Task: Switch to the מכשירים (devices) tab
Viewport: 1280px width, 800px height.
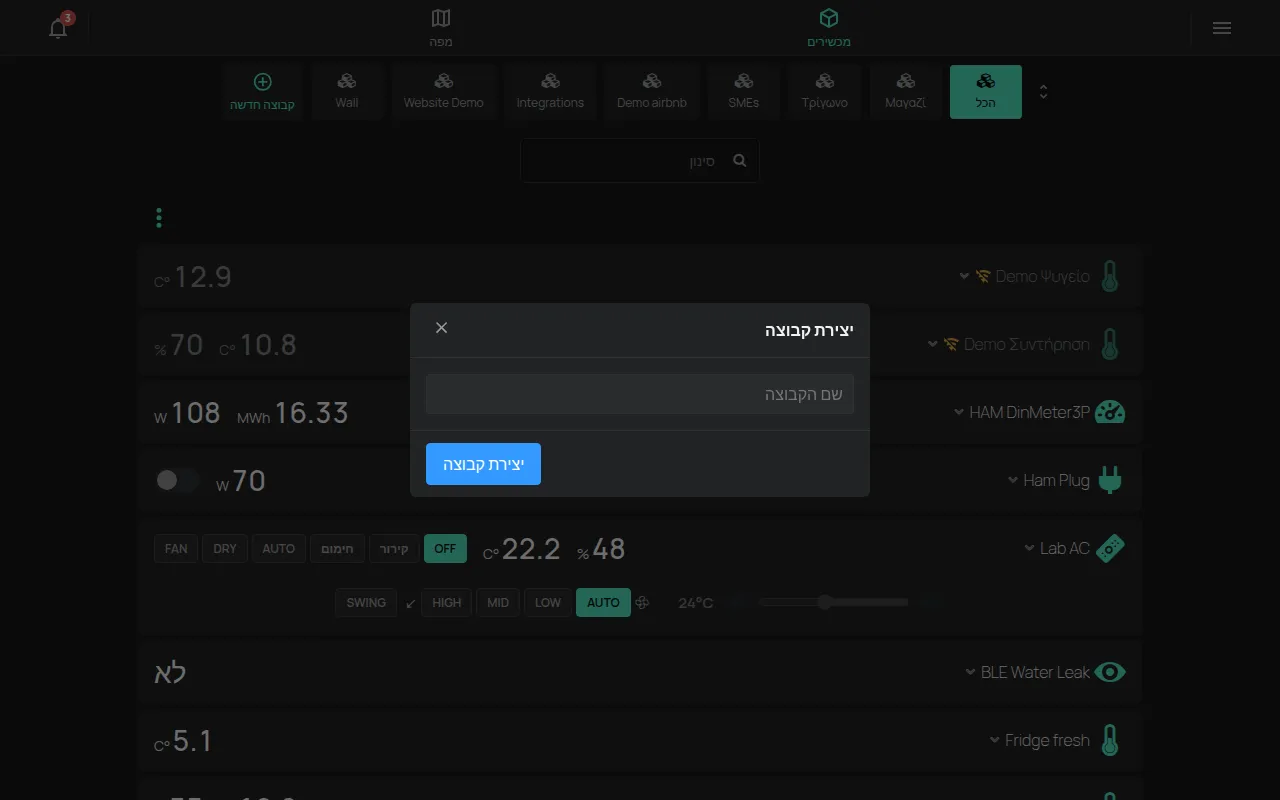Action: (829, 28)
